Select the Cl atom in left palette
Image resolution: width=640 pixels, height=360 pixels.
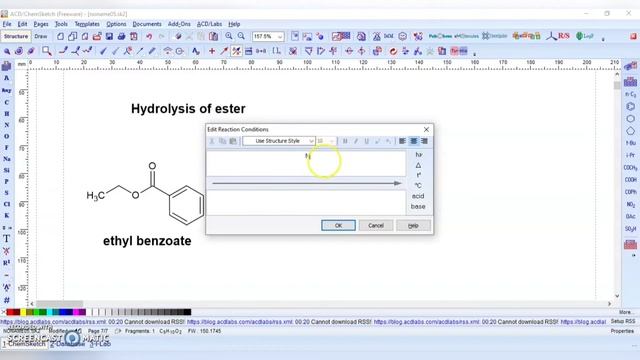click(x=7, y=204)
